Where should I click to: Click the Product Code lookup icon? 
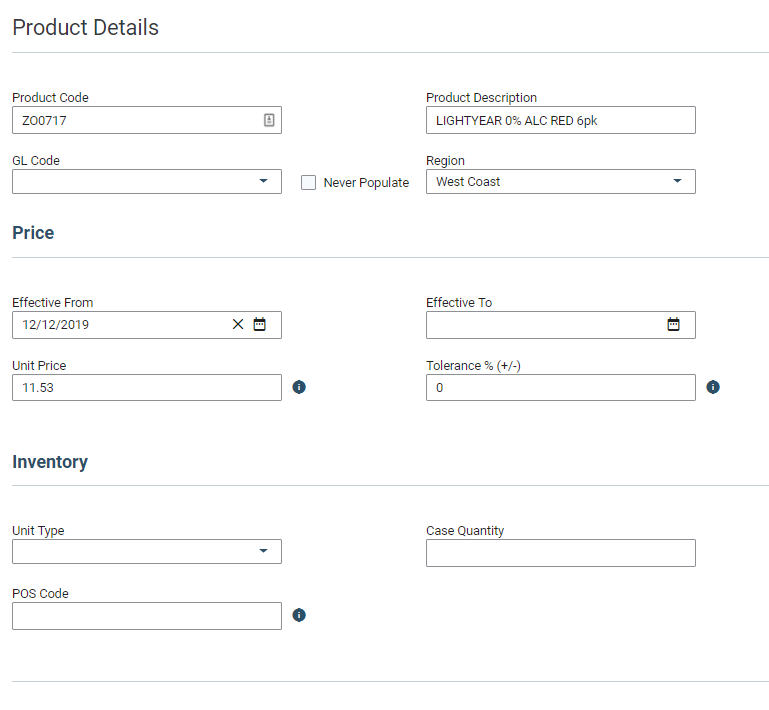click(x=269, y=120)
